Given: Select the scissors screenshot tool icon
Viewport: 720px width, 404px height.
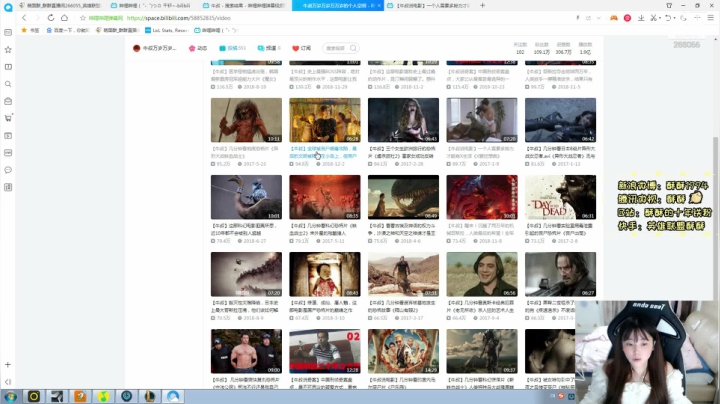Looking at the screenshot, I should [x=653, y=18].
